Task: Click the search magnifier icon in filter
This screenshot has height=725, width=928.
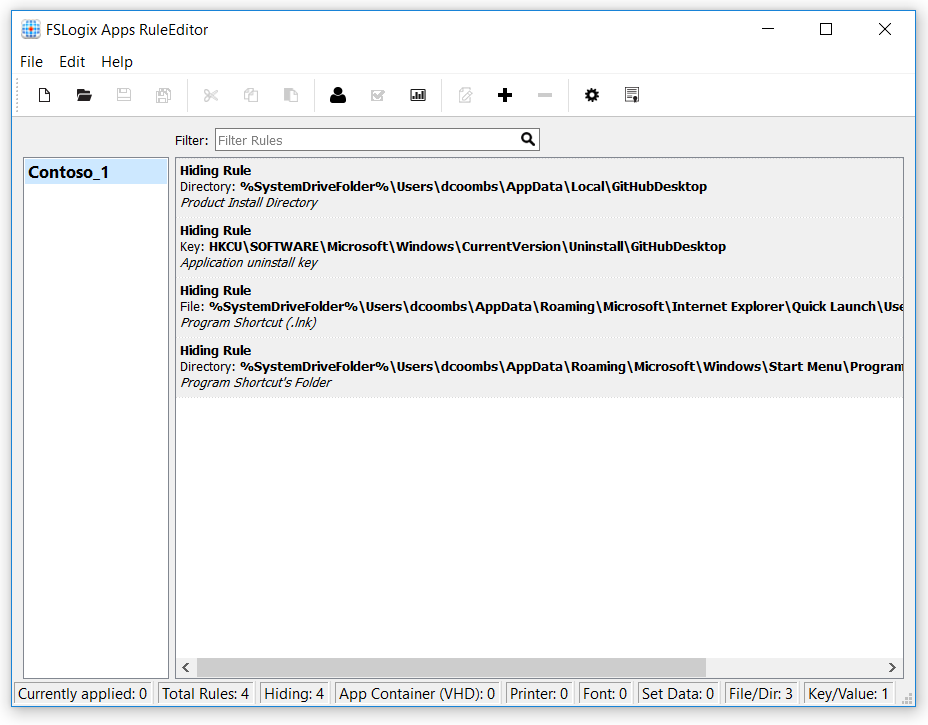Action: [x=528, y=139]
